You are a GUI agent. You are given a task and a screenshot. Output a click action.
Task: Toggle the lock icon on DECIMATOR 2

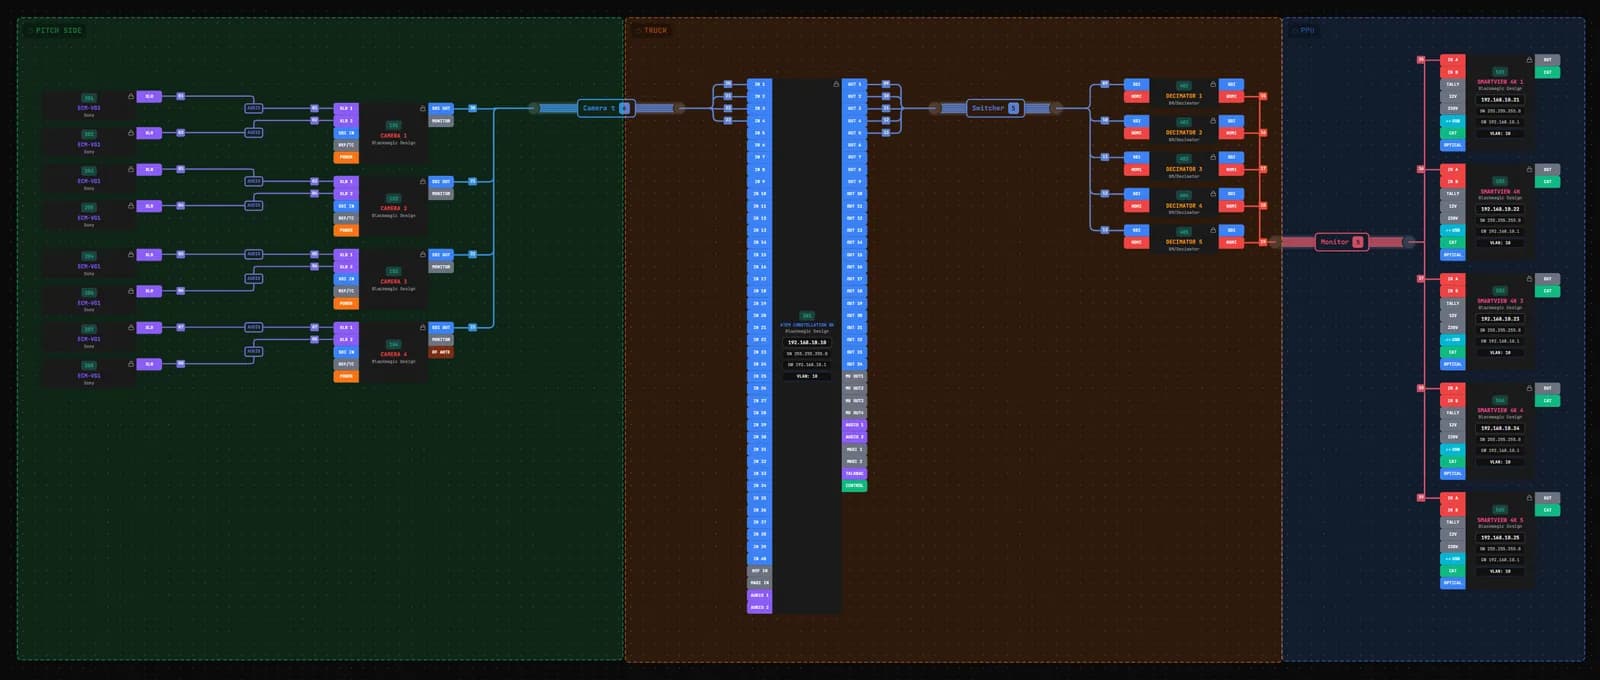point(1213,120)
